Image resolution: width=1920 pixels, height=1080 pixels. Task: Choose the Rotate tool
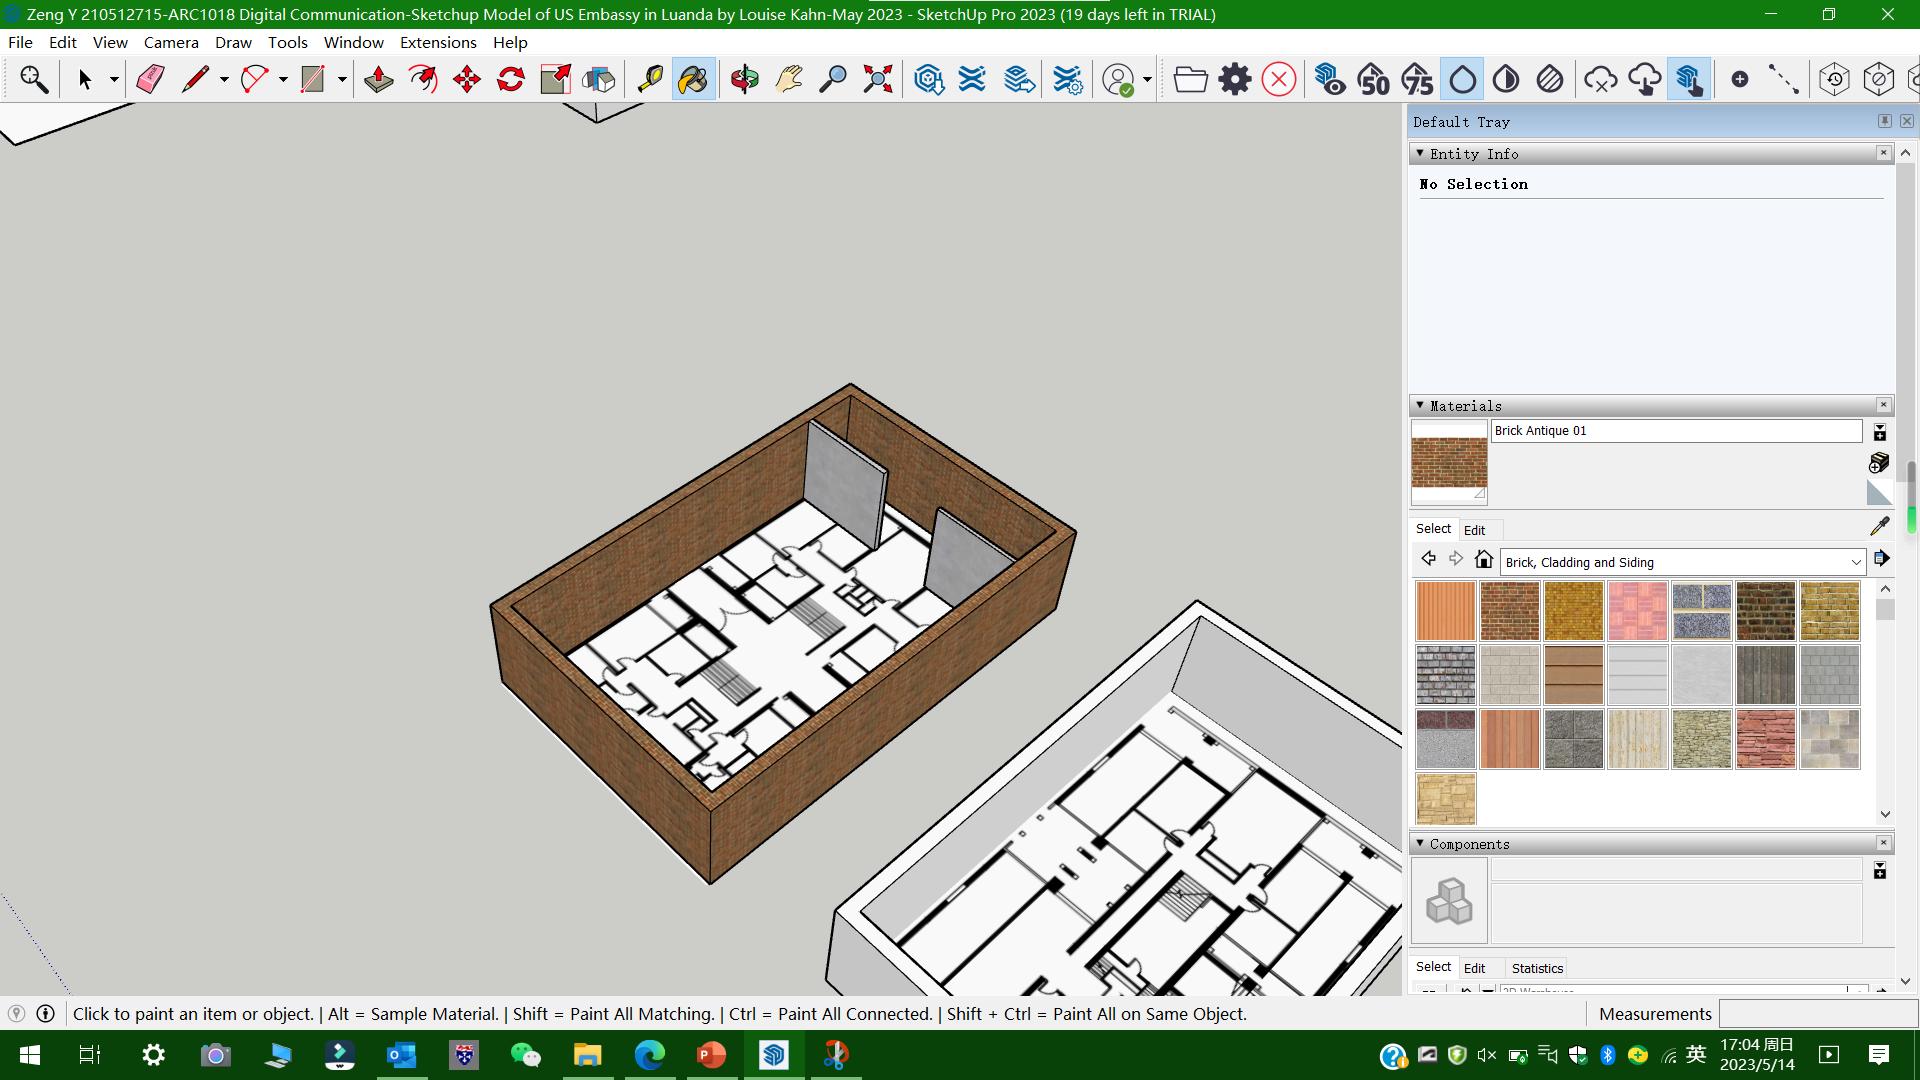511,79
